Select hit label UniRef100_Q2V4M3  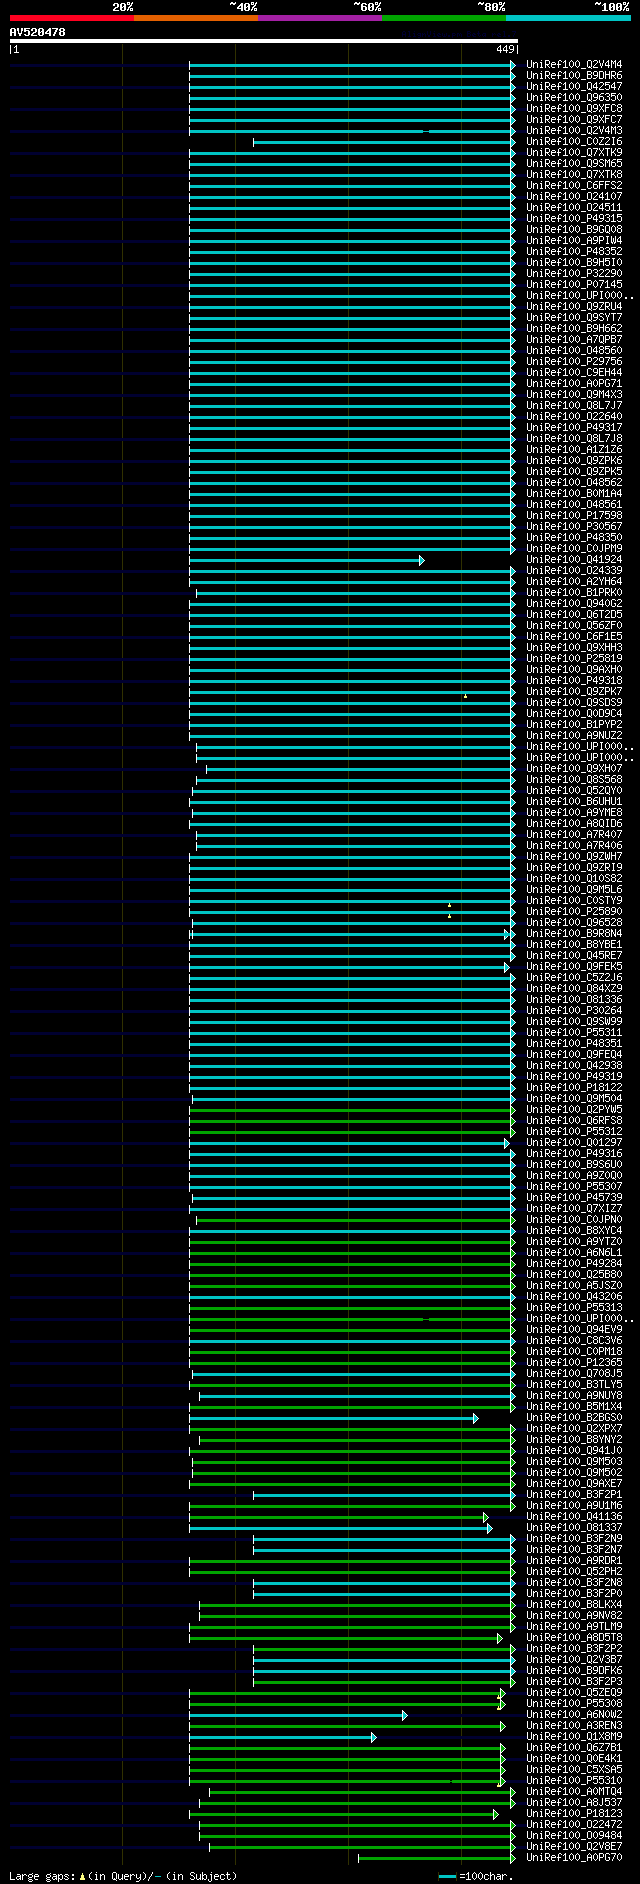574,131
